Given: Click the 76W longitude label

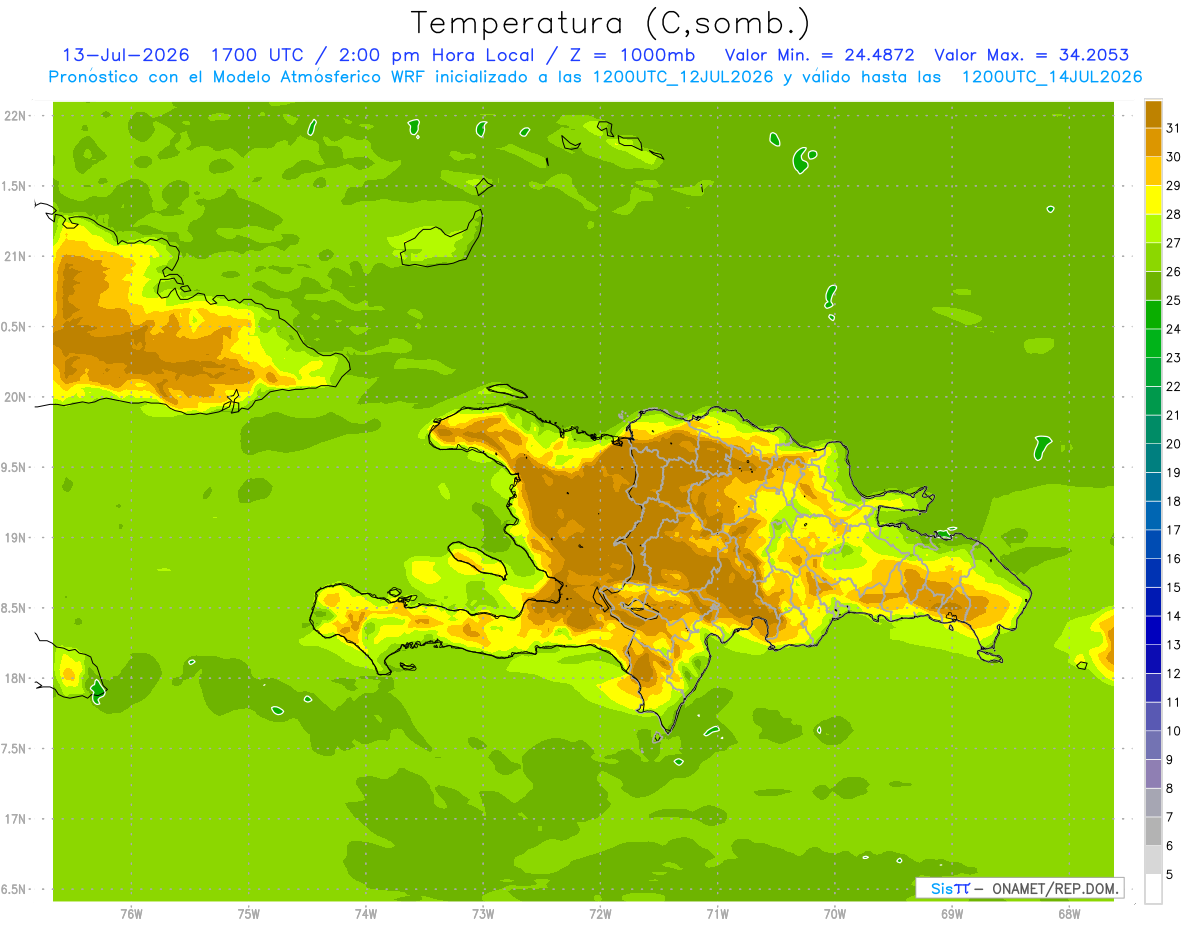Looking at the screenshot, I should pos(131,914).
